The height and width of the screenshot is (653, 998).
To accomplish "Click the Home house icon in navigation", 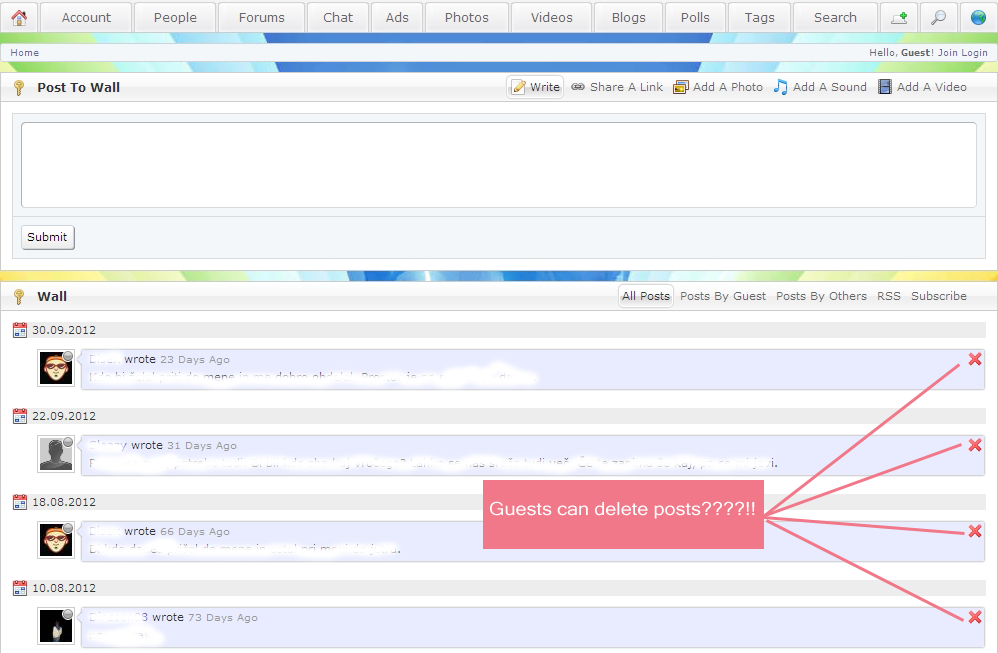I will click(19, 17).
